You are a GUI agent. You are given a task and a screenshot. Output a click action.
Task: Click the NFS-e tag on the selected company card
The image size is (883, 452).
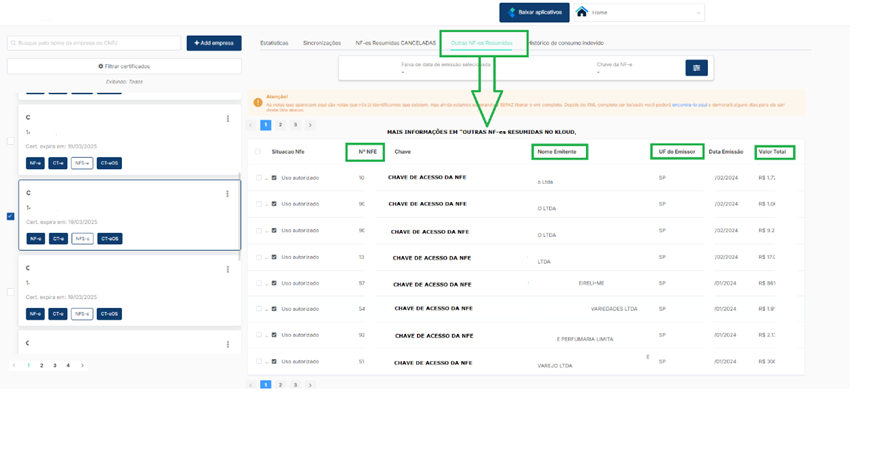[x=82, y=239]
